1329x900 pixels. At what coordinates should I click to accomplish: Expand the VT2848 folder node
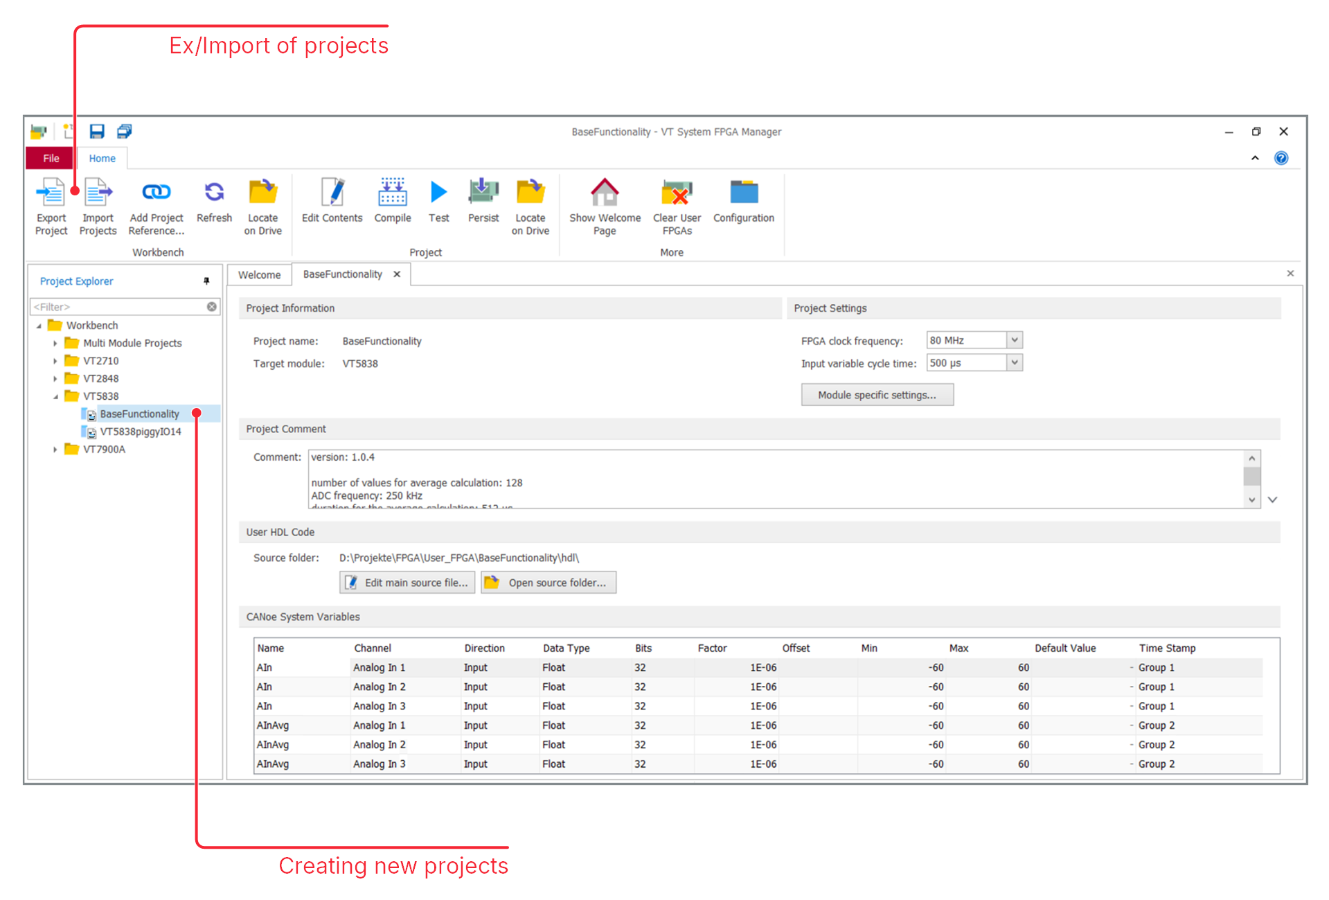[x=55, y=379]
